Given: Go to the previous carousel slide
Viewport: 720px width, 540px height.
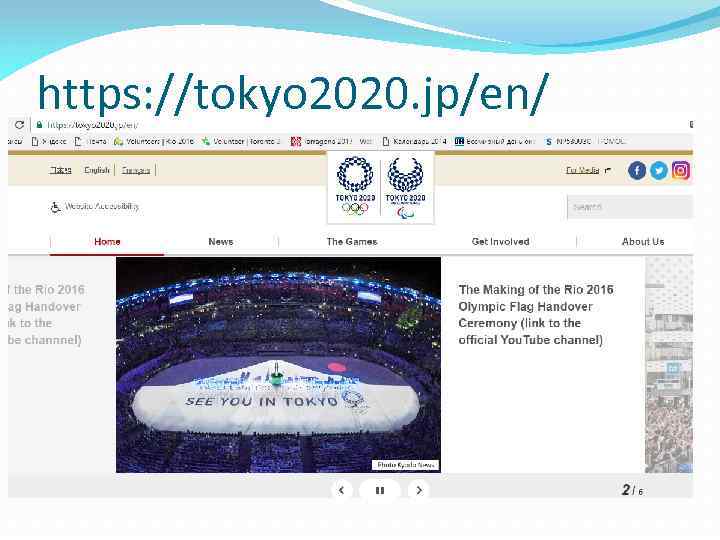Looking at the screenshot, I should 341,490.
